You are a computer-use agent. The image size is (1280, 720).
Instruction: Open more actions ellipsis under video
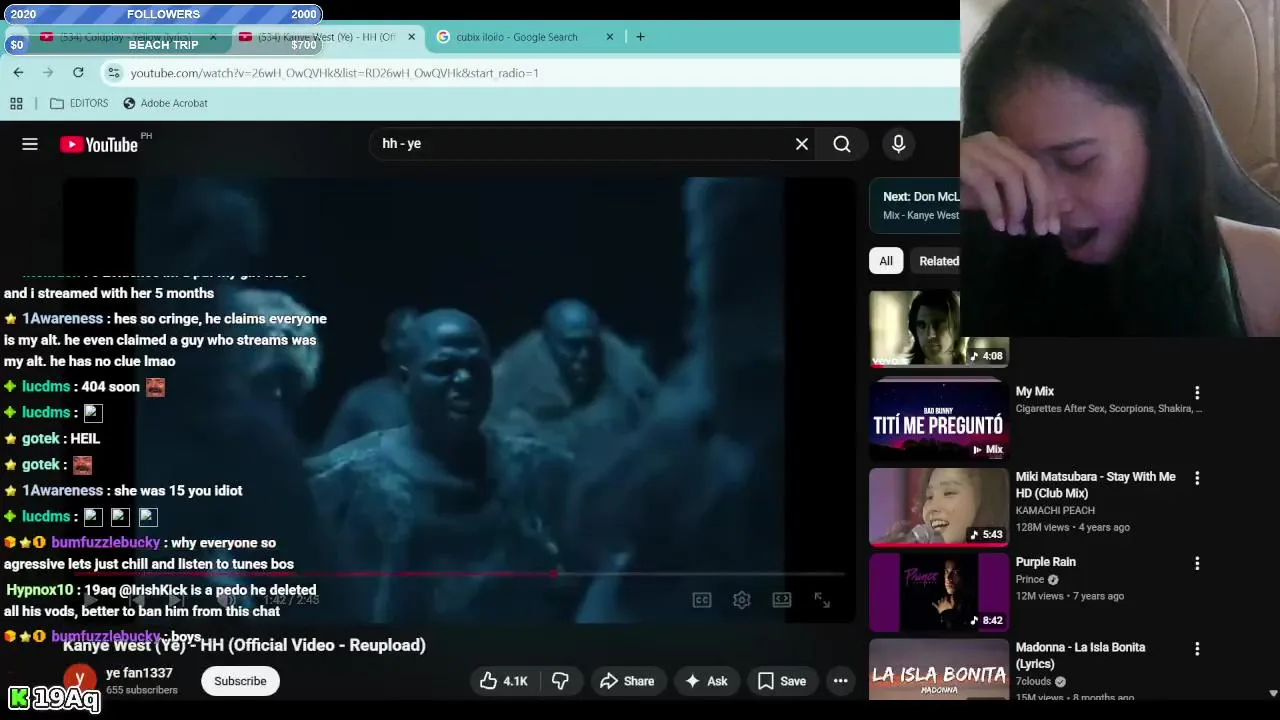coord(841,681)
